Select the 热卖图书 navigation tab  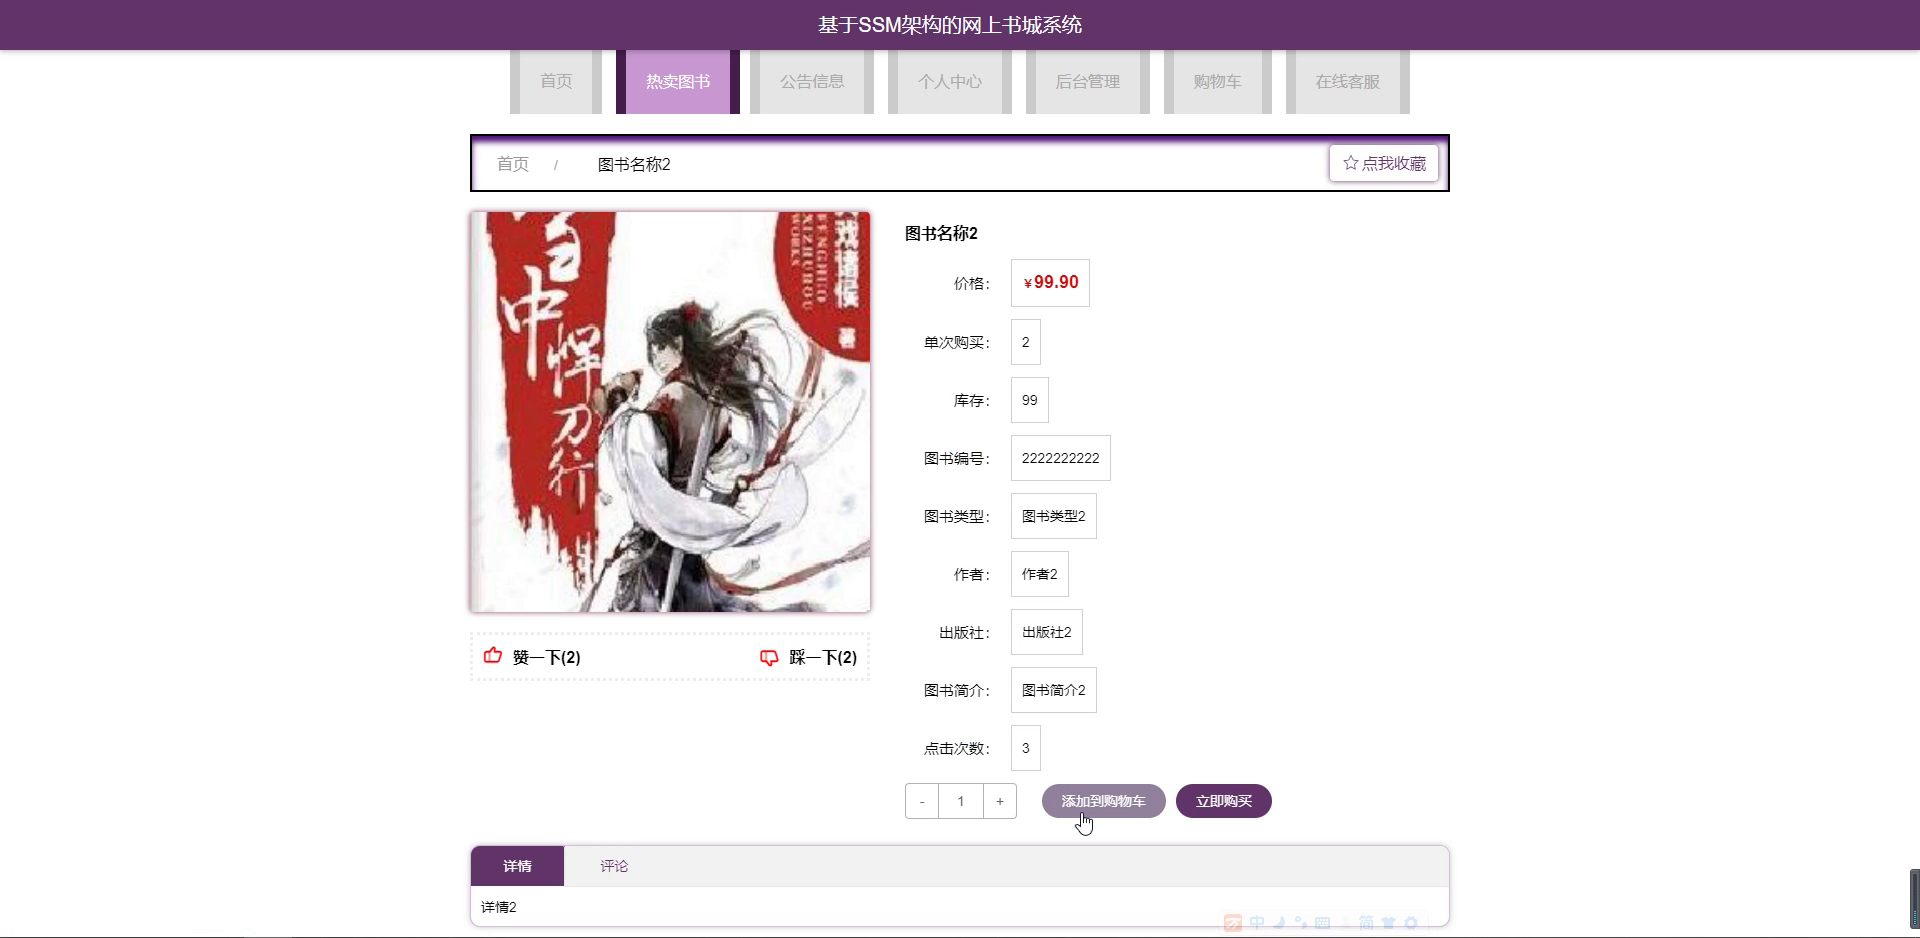pyautogui.click(x=678, y=82)
